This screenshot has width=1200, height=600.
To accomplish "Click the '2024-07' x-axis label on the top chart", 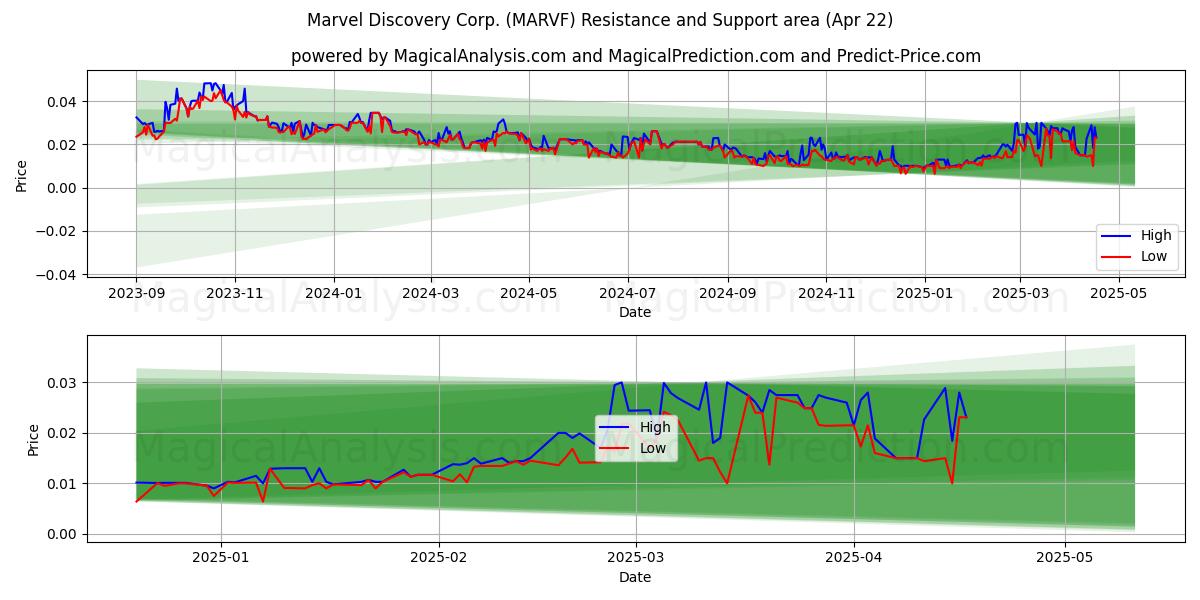I will (x=627, y=294).
